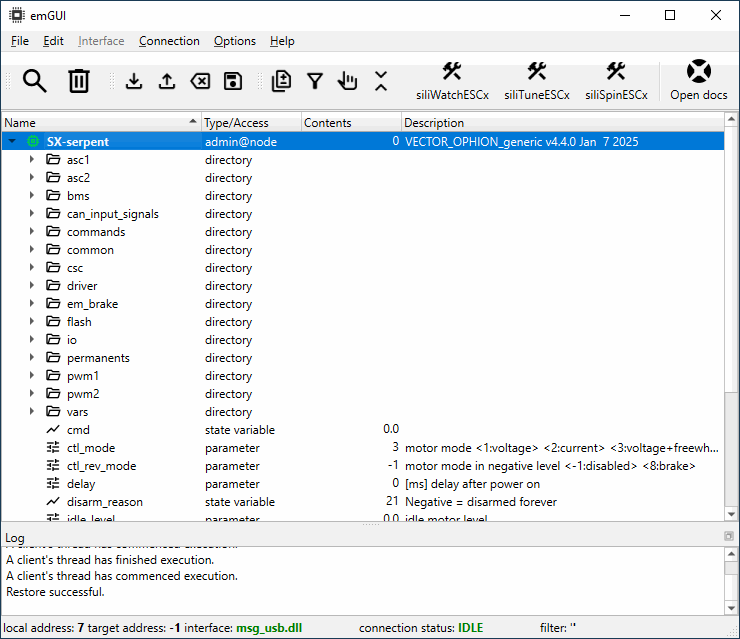Screen dimensions: 740x639
Task: Open the Help menu
Action: 282,41
